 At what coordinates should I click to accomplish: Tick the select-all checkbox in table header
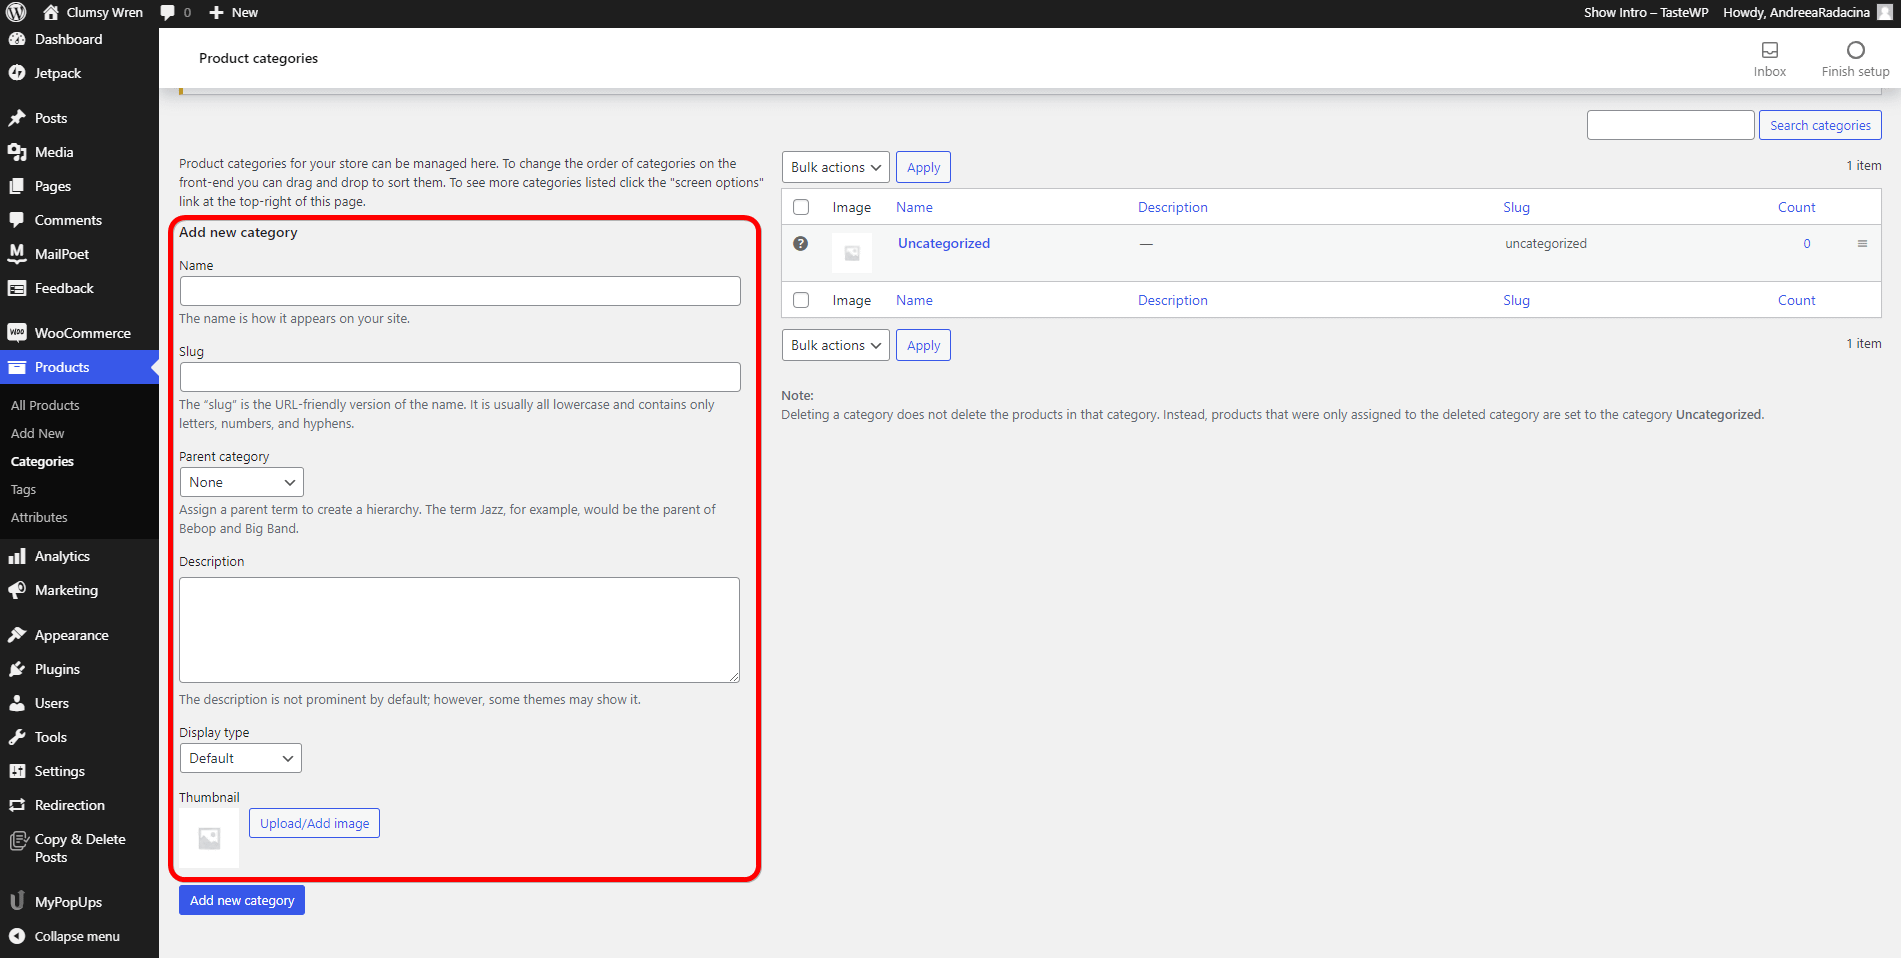(x=801, y=207)
